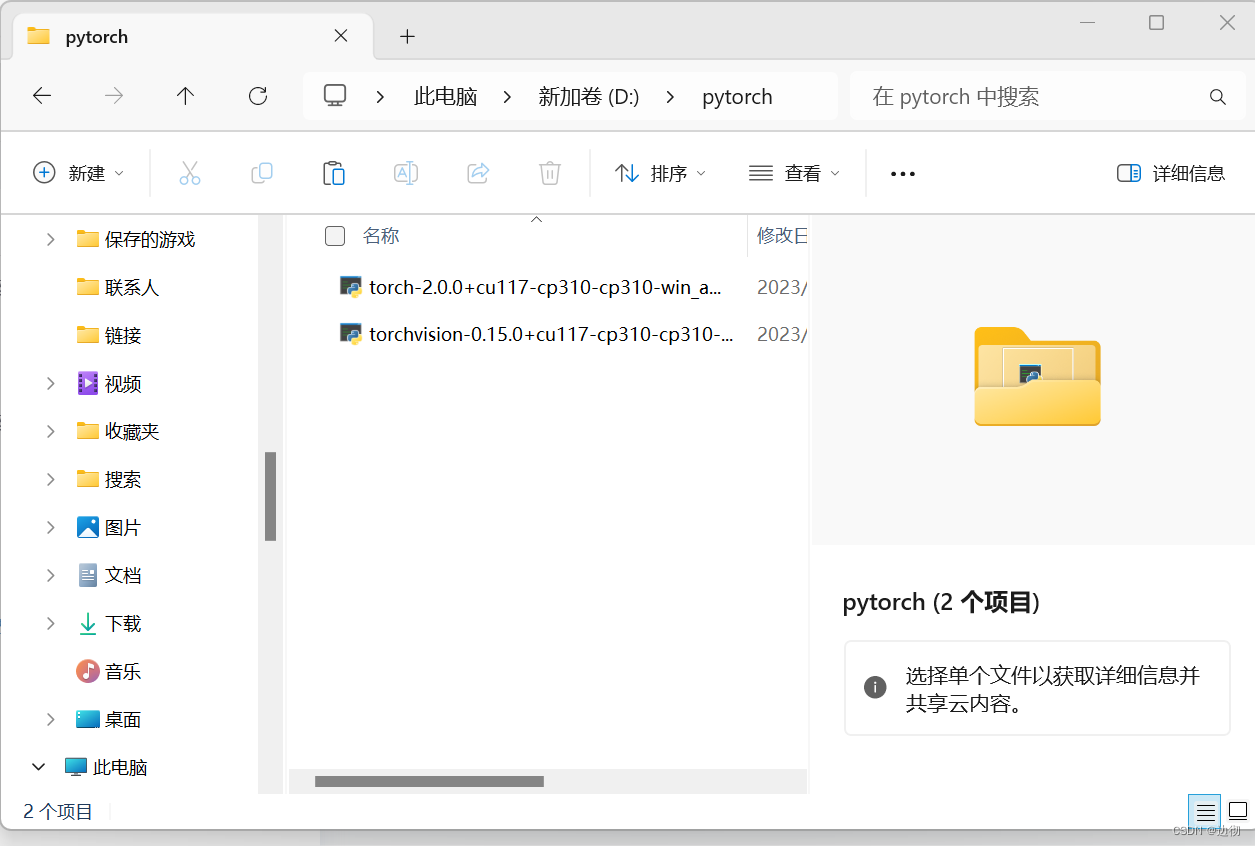Open the three-dot more options menu
1255x846 pixels.
click(903, 174)
